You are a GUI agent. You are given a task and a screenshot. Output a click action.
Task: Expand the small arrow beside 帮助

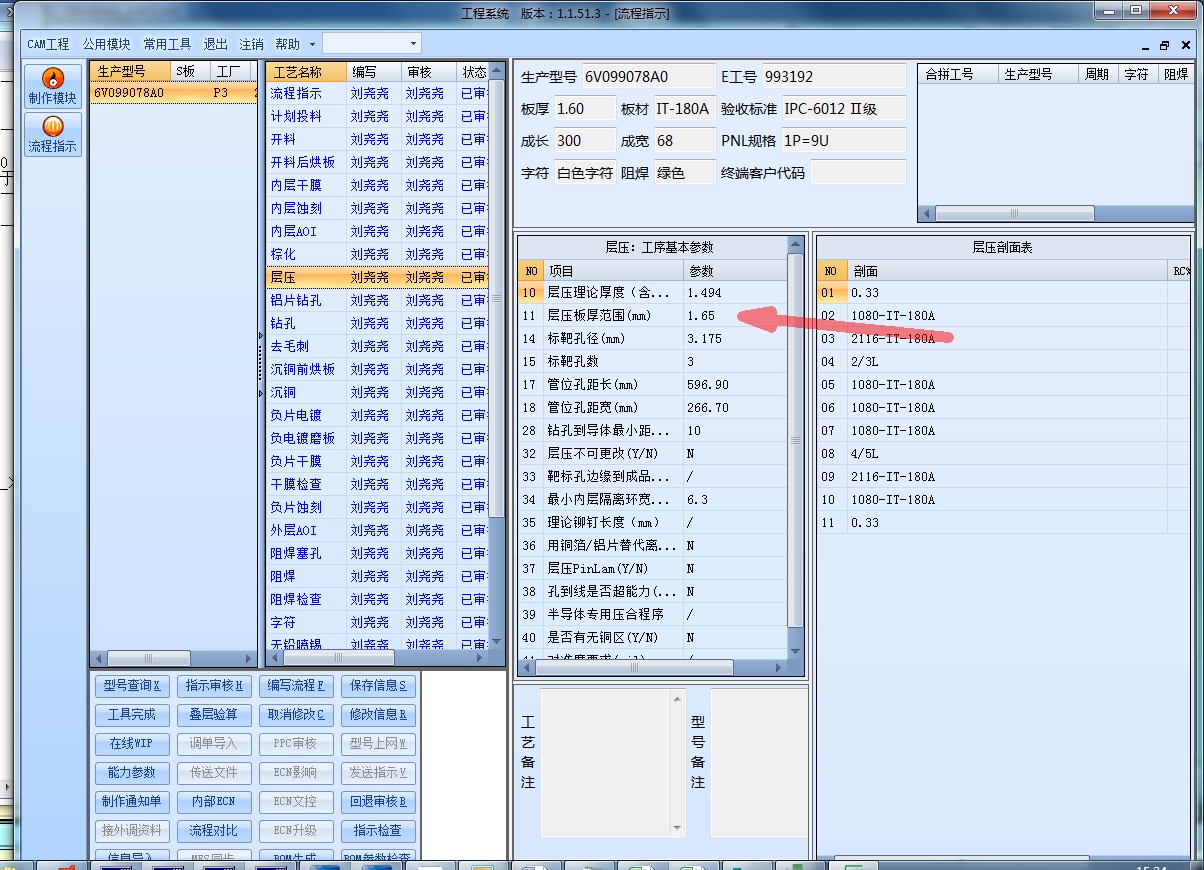coord(312,44)
